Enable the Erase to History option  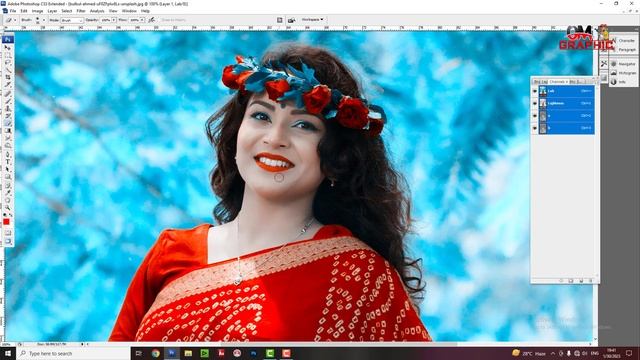click(x=174, y=20)
